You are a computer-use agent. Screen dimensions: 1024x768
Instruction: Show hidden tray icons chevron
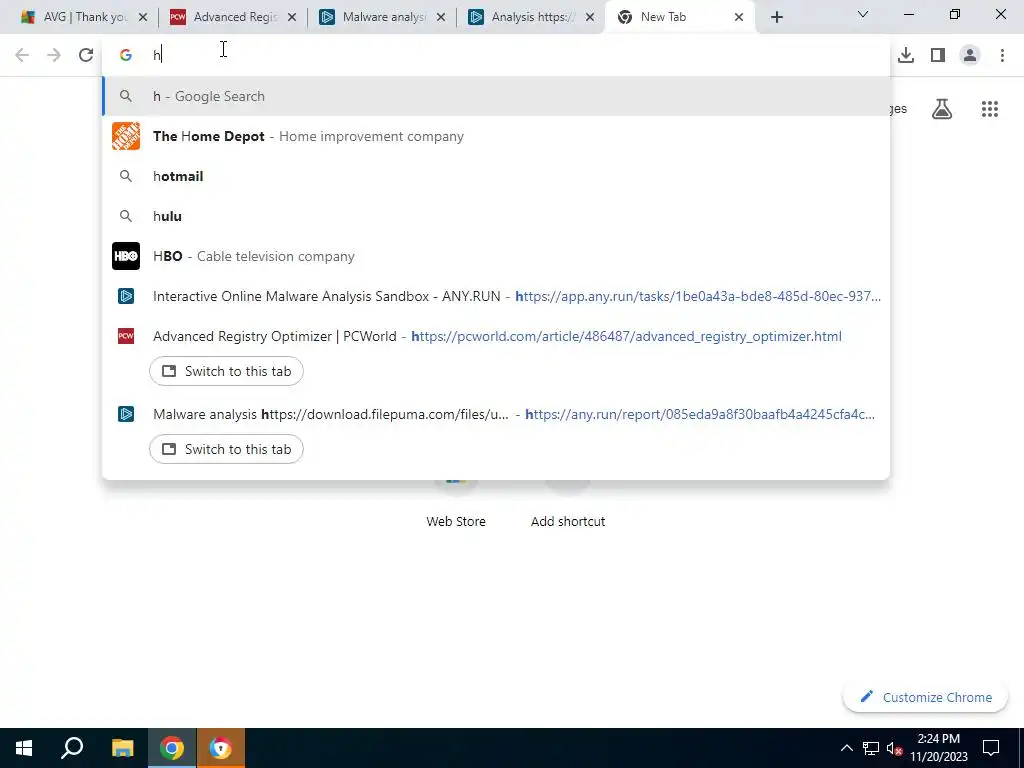tap(846, 748)
